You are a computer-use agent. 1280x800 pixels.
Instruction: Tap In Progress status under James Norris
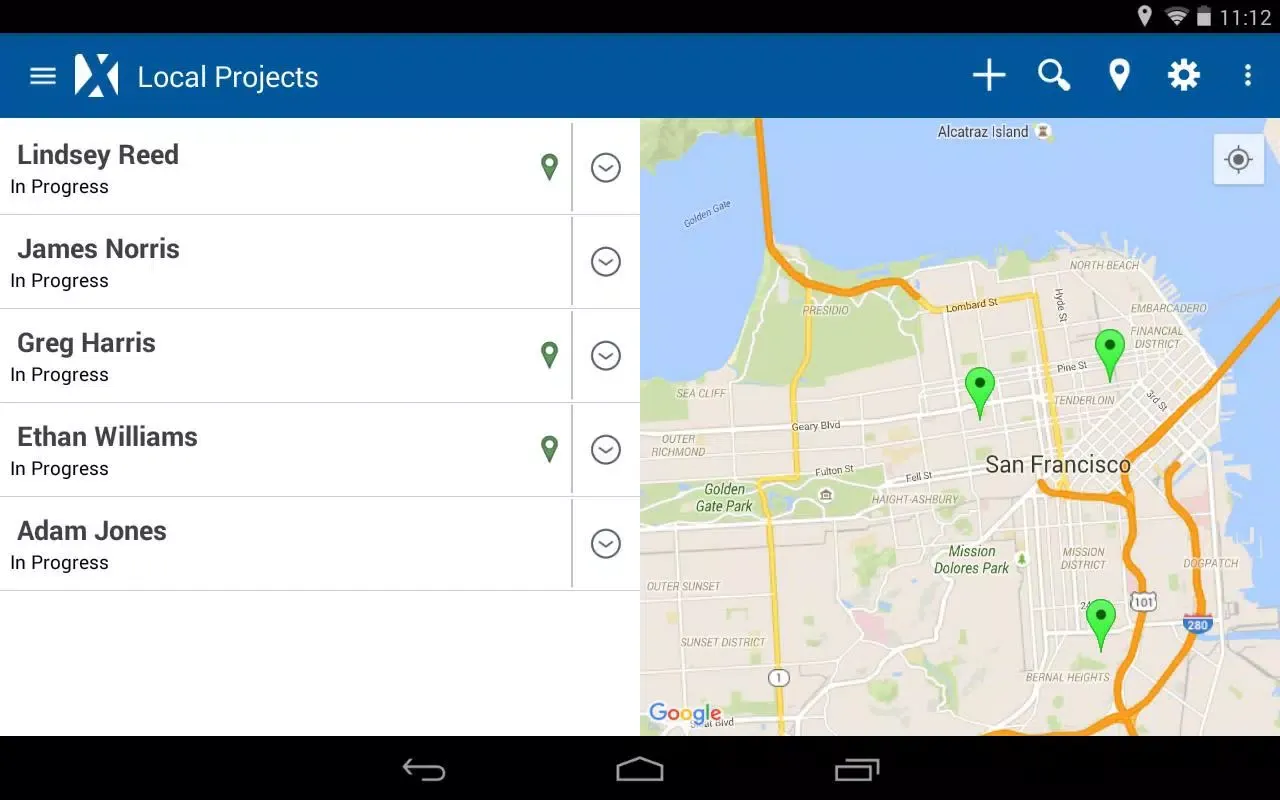click(x=60, y=281)
